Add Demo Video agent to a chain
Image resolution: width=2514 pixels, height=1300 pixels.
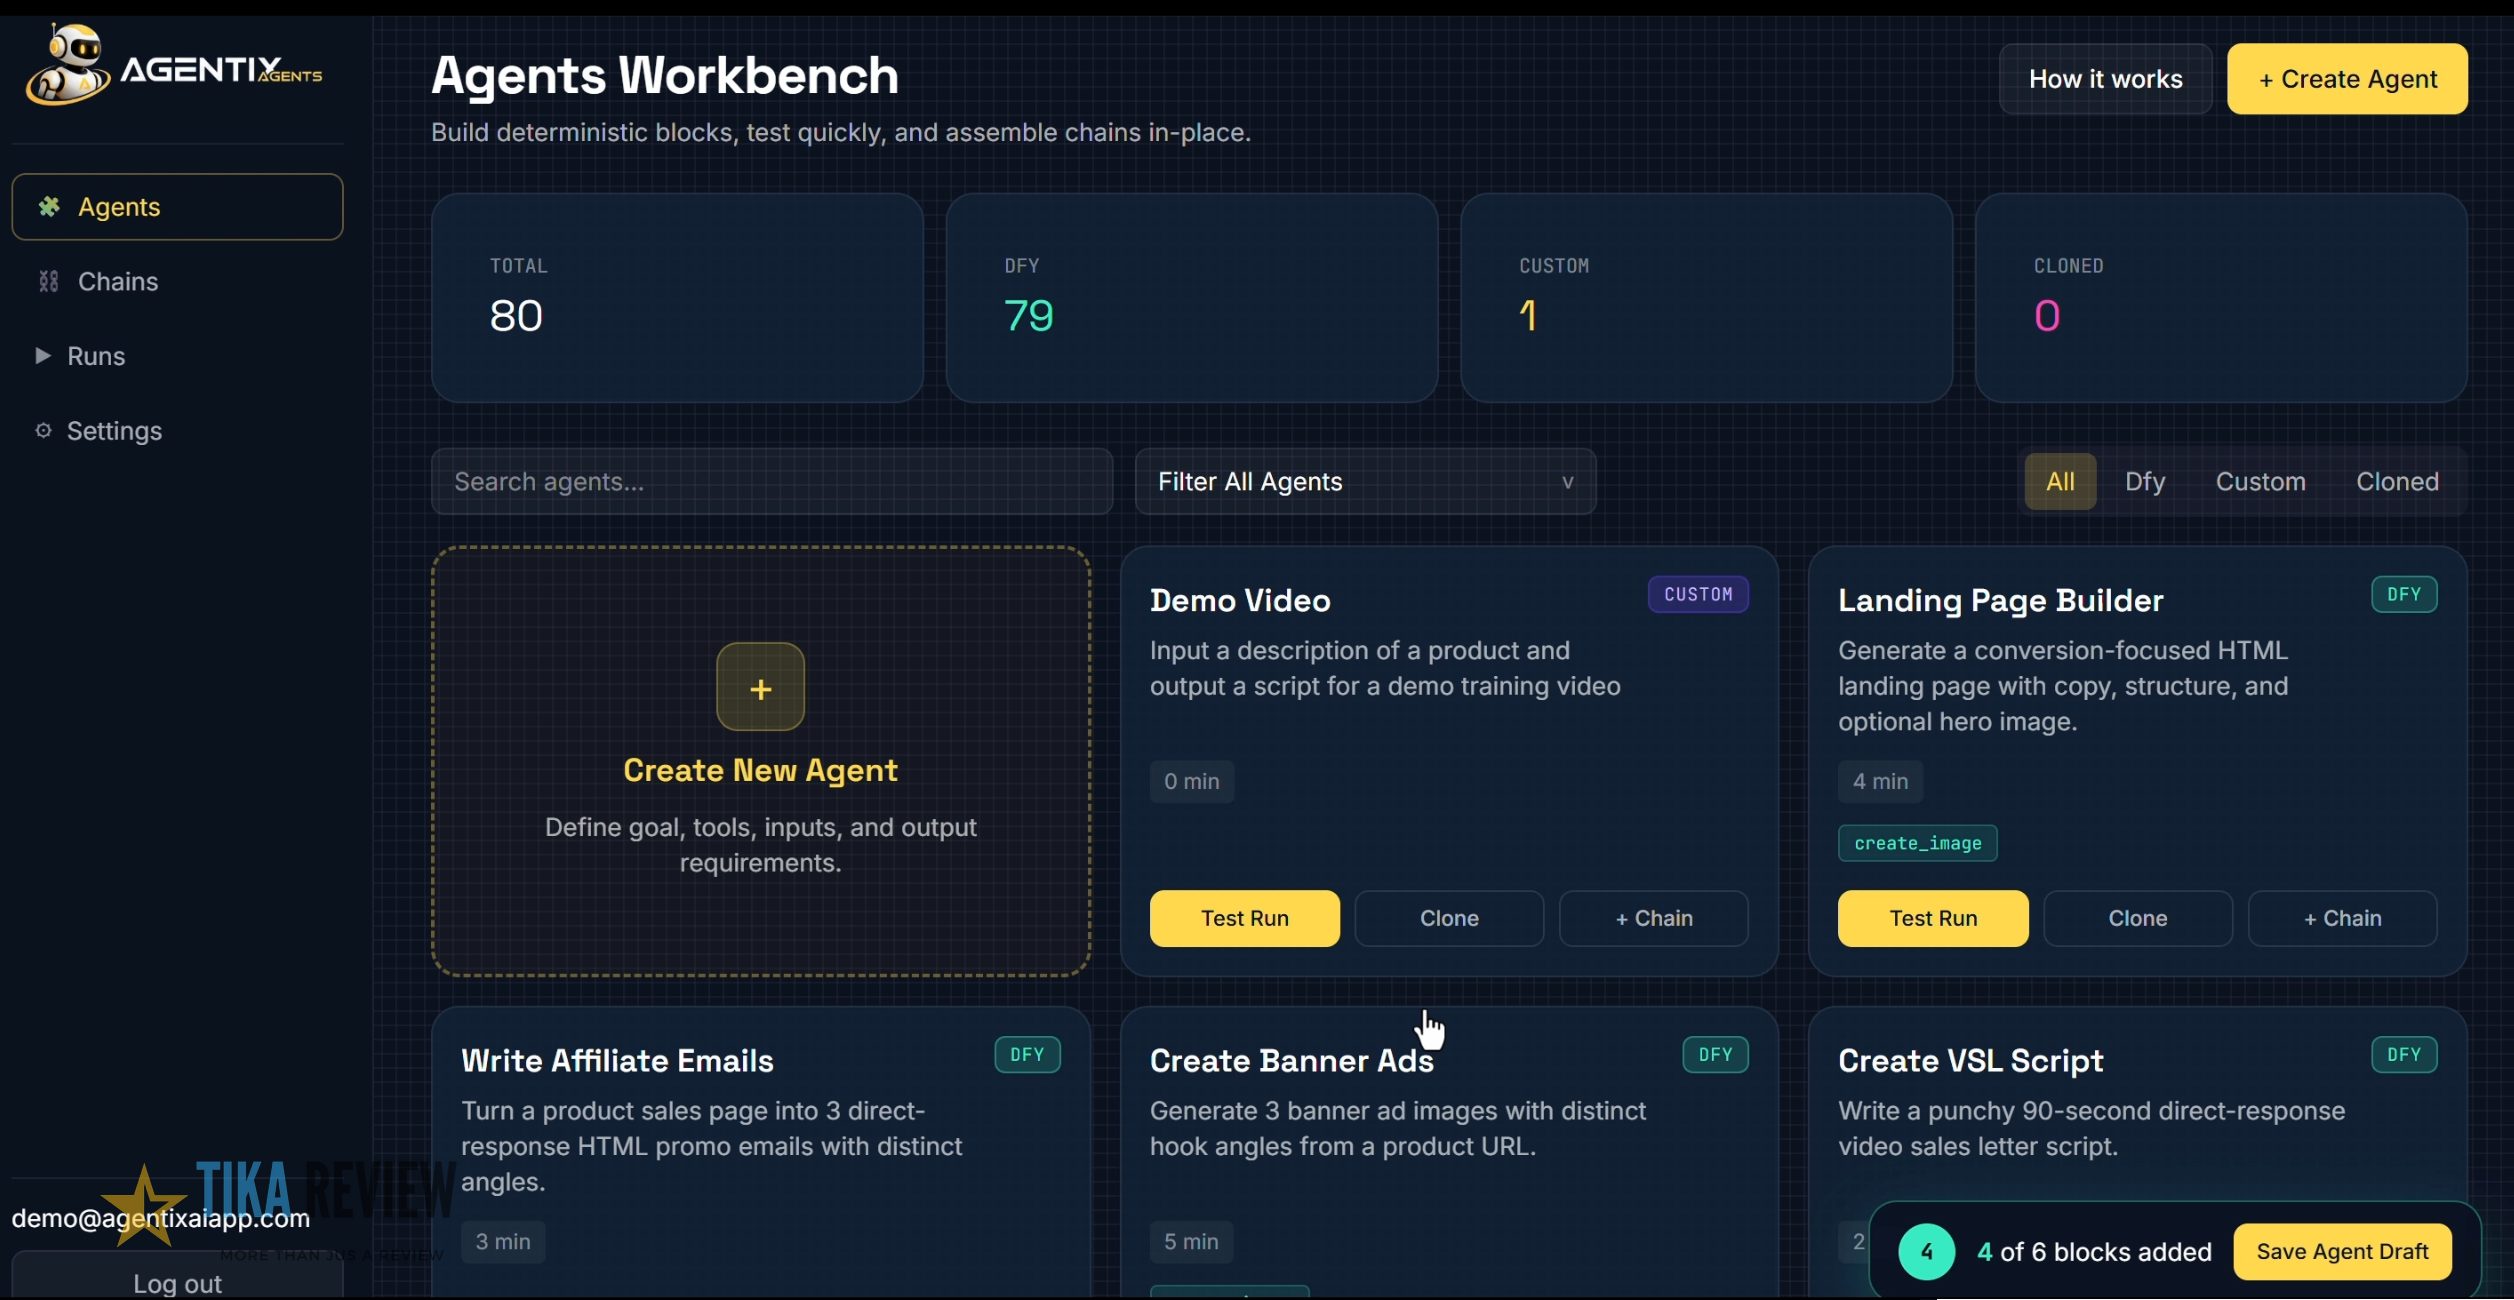[1654, 918]
